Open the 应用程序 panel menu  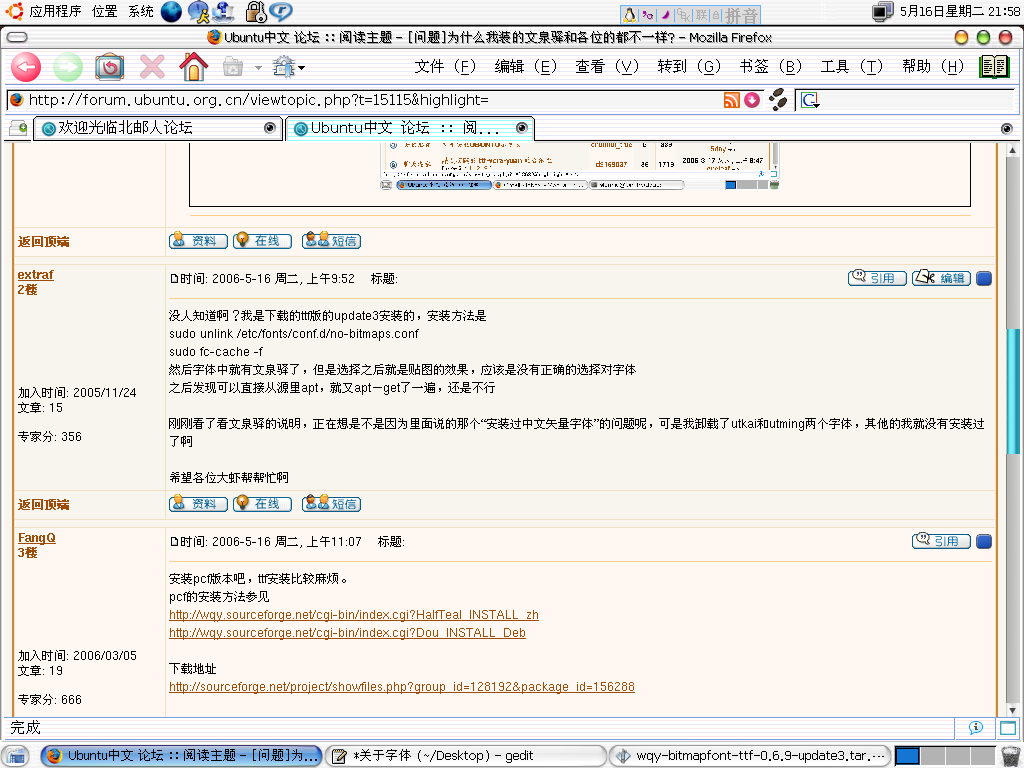pyautogui.click(x=55, y=11)
